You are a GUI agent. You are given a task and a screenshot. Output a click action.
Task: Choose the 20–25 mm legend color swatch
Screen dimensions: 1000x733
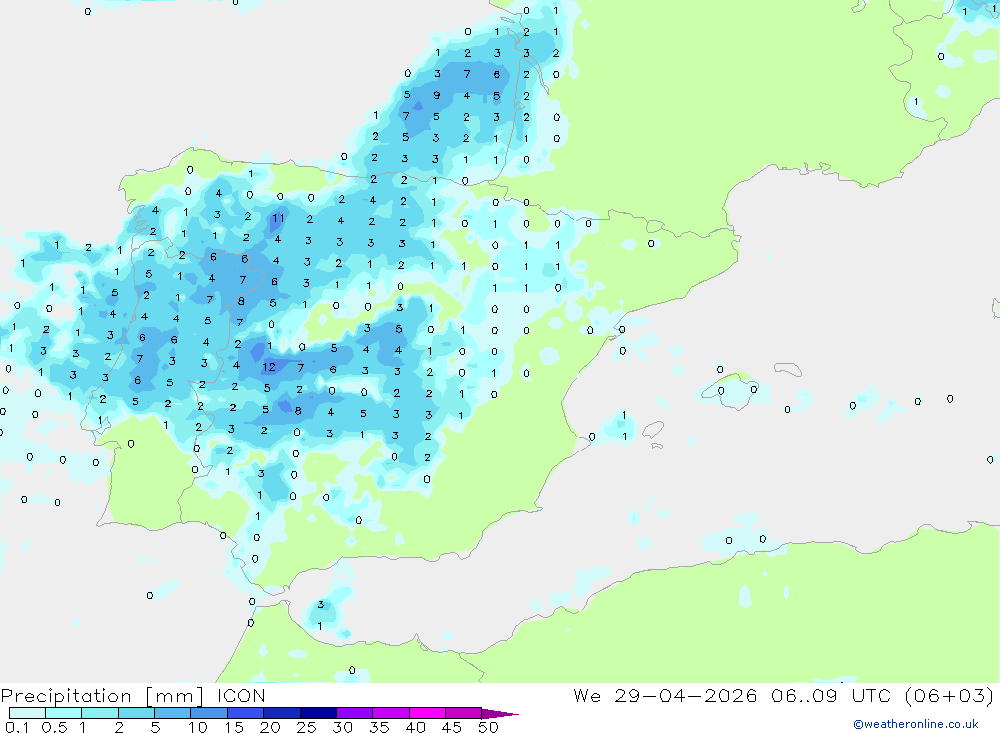pyautogui.click(x=282, y=713)
